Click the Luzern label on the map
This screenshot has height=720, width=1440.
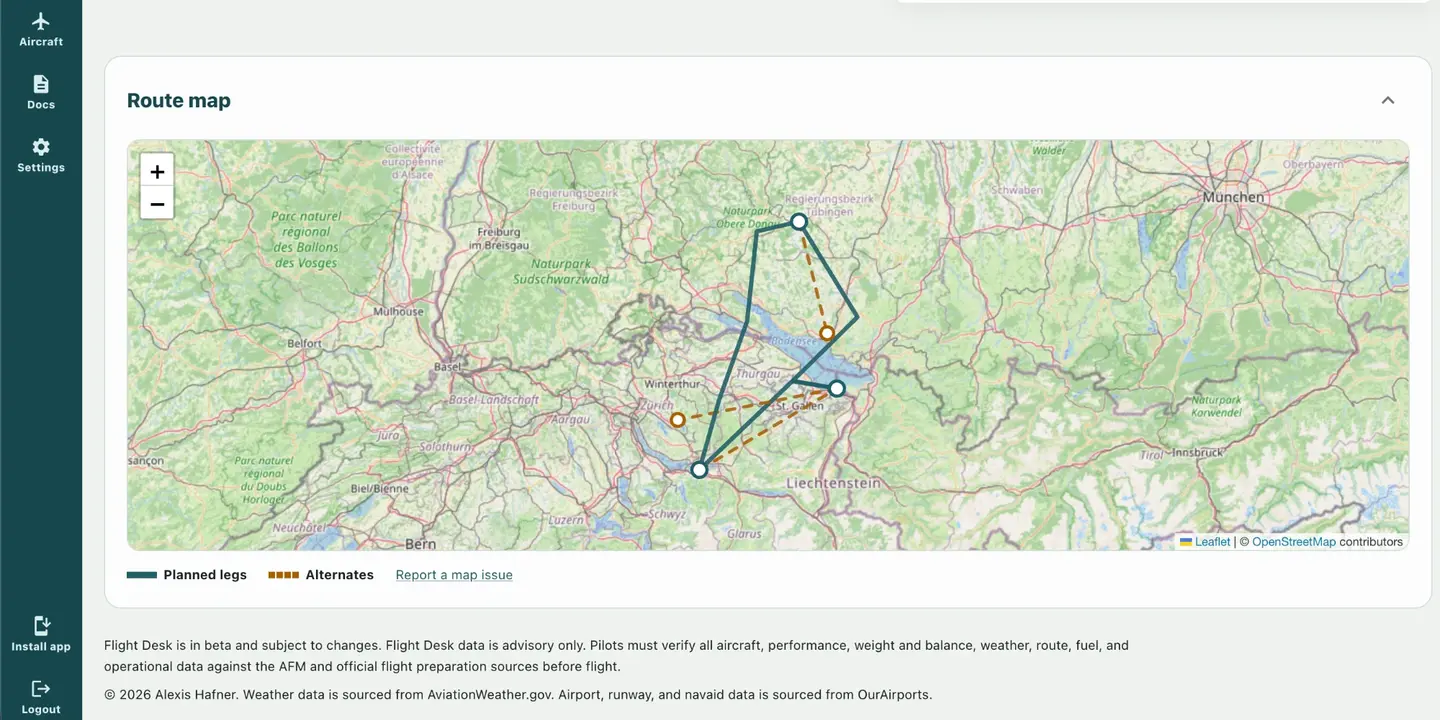click(566, 520)
